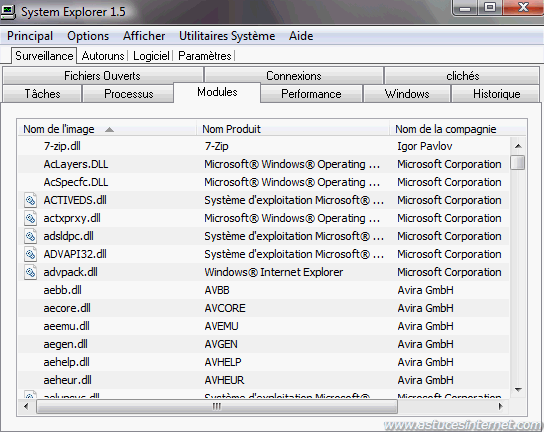Select the AcLayers.DLL row
This screenshot has width=544, height=432.
264,164
